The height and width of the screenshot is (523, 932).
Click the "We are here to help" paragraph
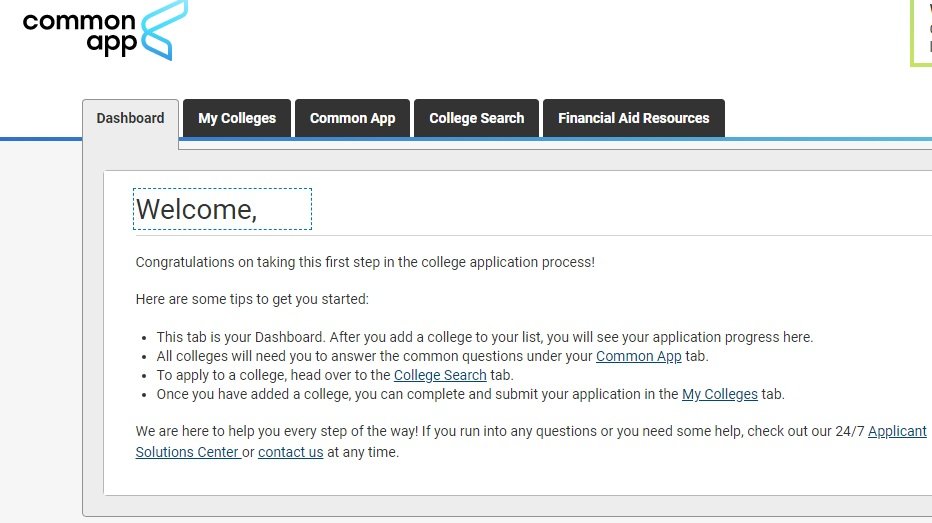coord(531,441)
